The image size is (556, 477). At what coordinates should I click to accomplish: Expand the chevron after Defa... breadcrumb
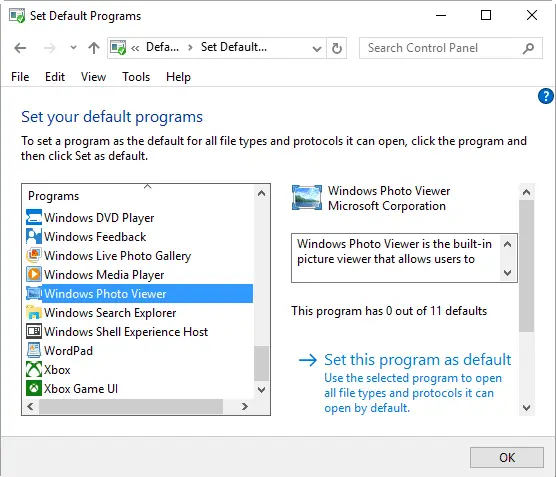(190, 48)
